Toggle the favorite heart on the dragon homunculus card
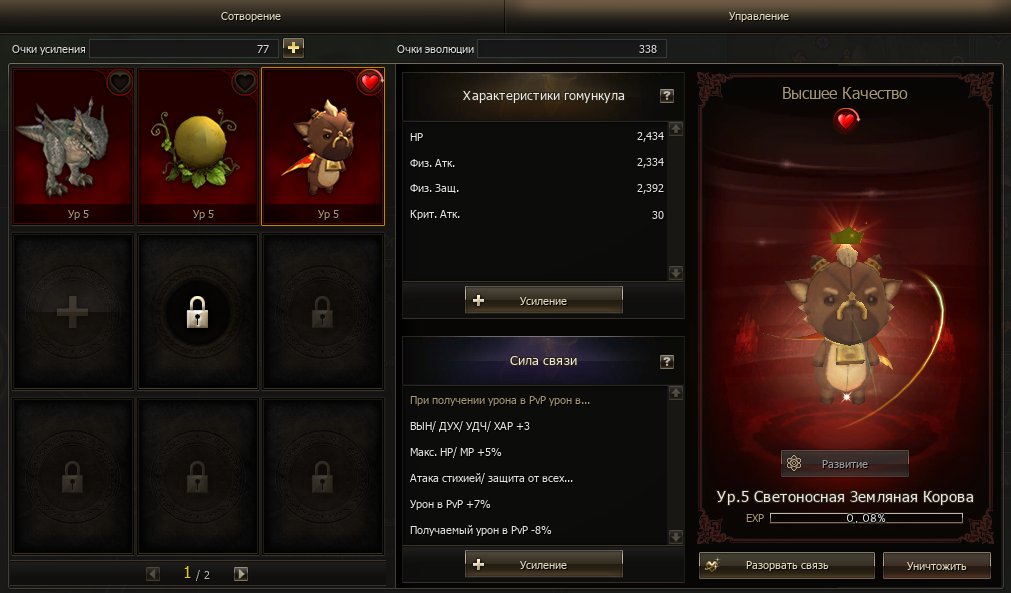 click(x=119, y=83)
